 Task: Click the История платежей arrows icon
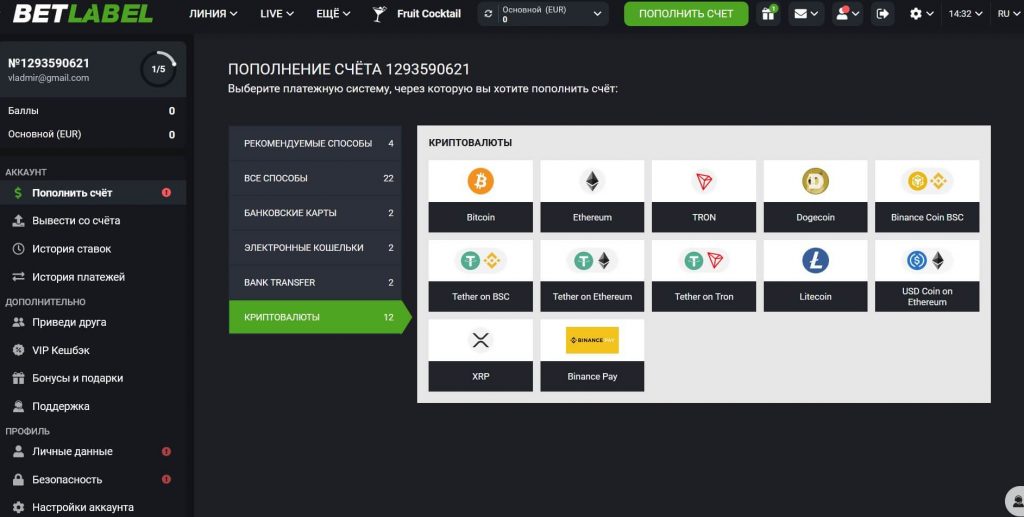18,277
